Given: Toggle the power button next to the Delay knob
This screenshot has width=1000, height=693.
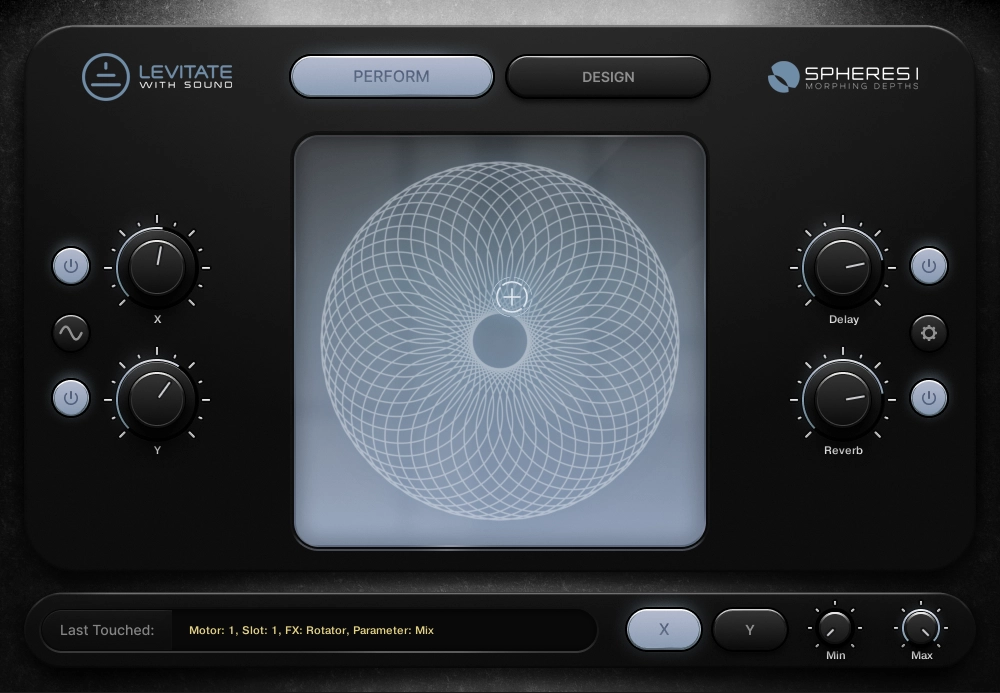Looking at the screenshot, I should (x=929, y=267).
